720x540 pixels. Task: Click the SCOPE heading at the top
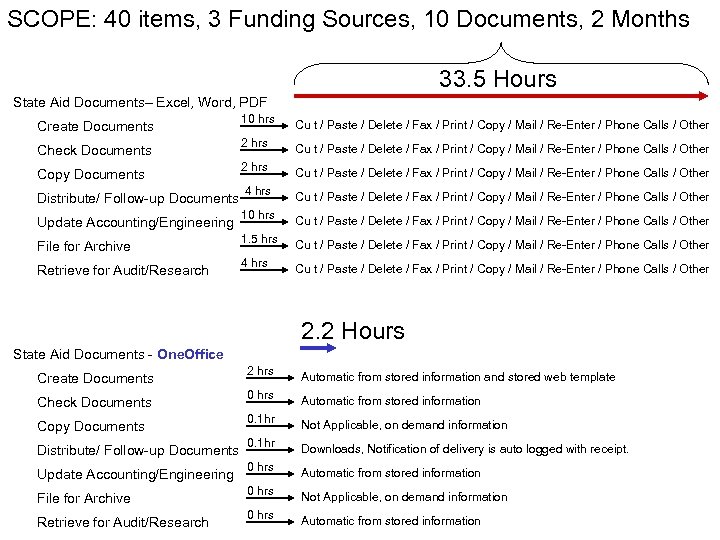click(x=348, y=20)
